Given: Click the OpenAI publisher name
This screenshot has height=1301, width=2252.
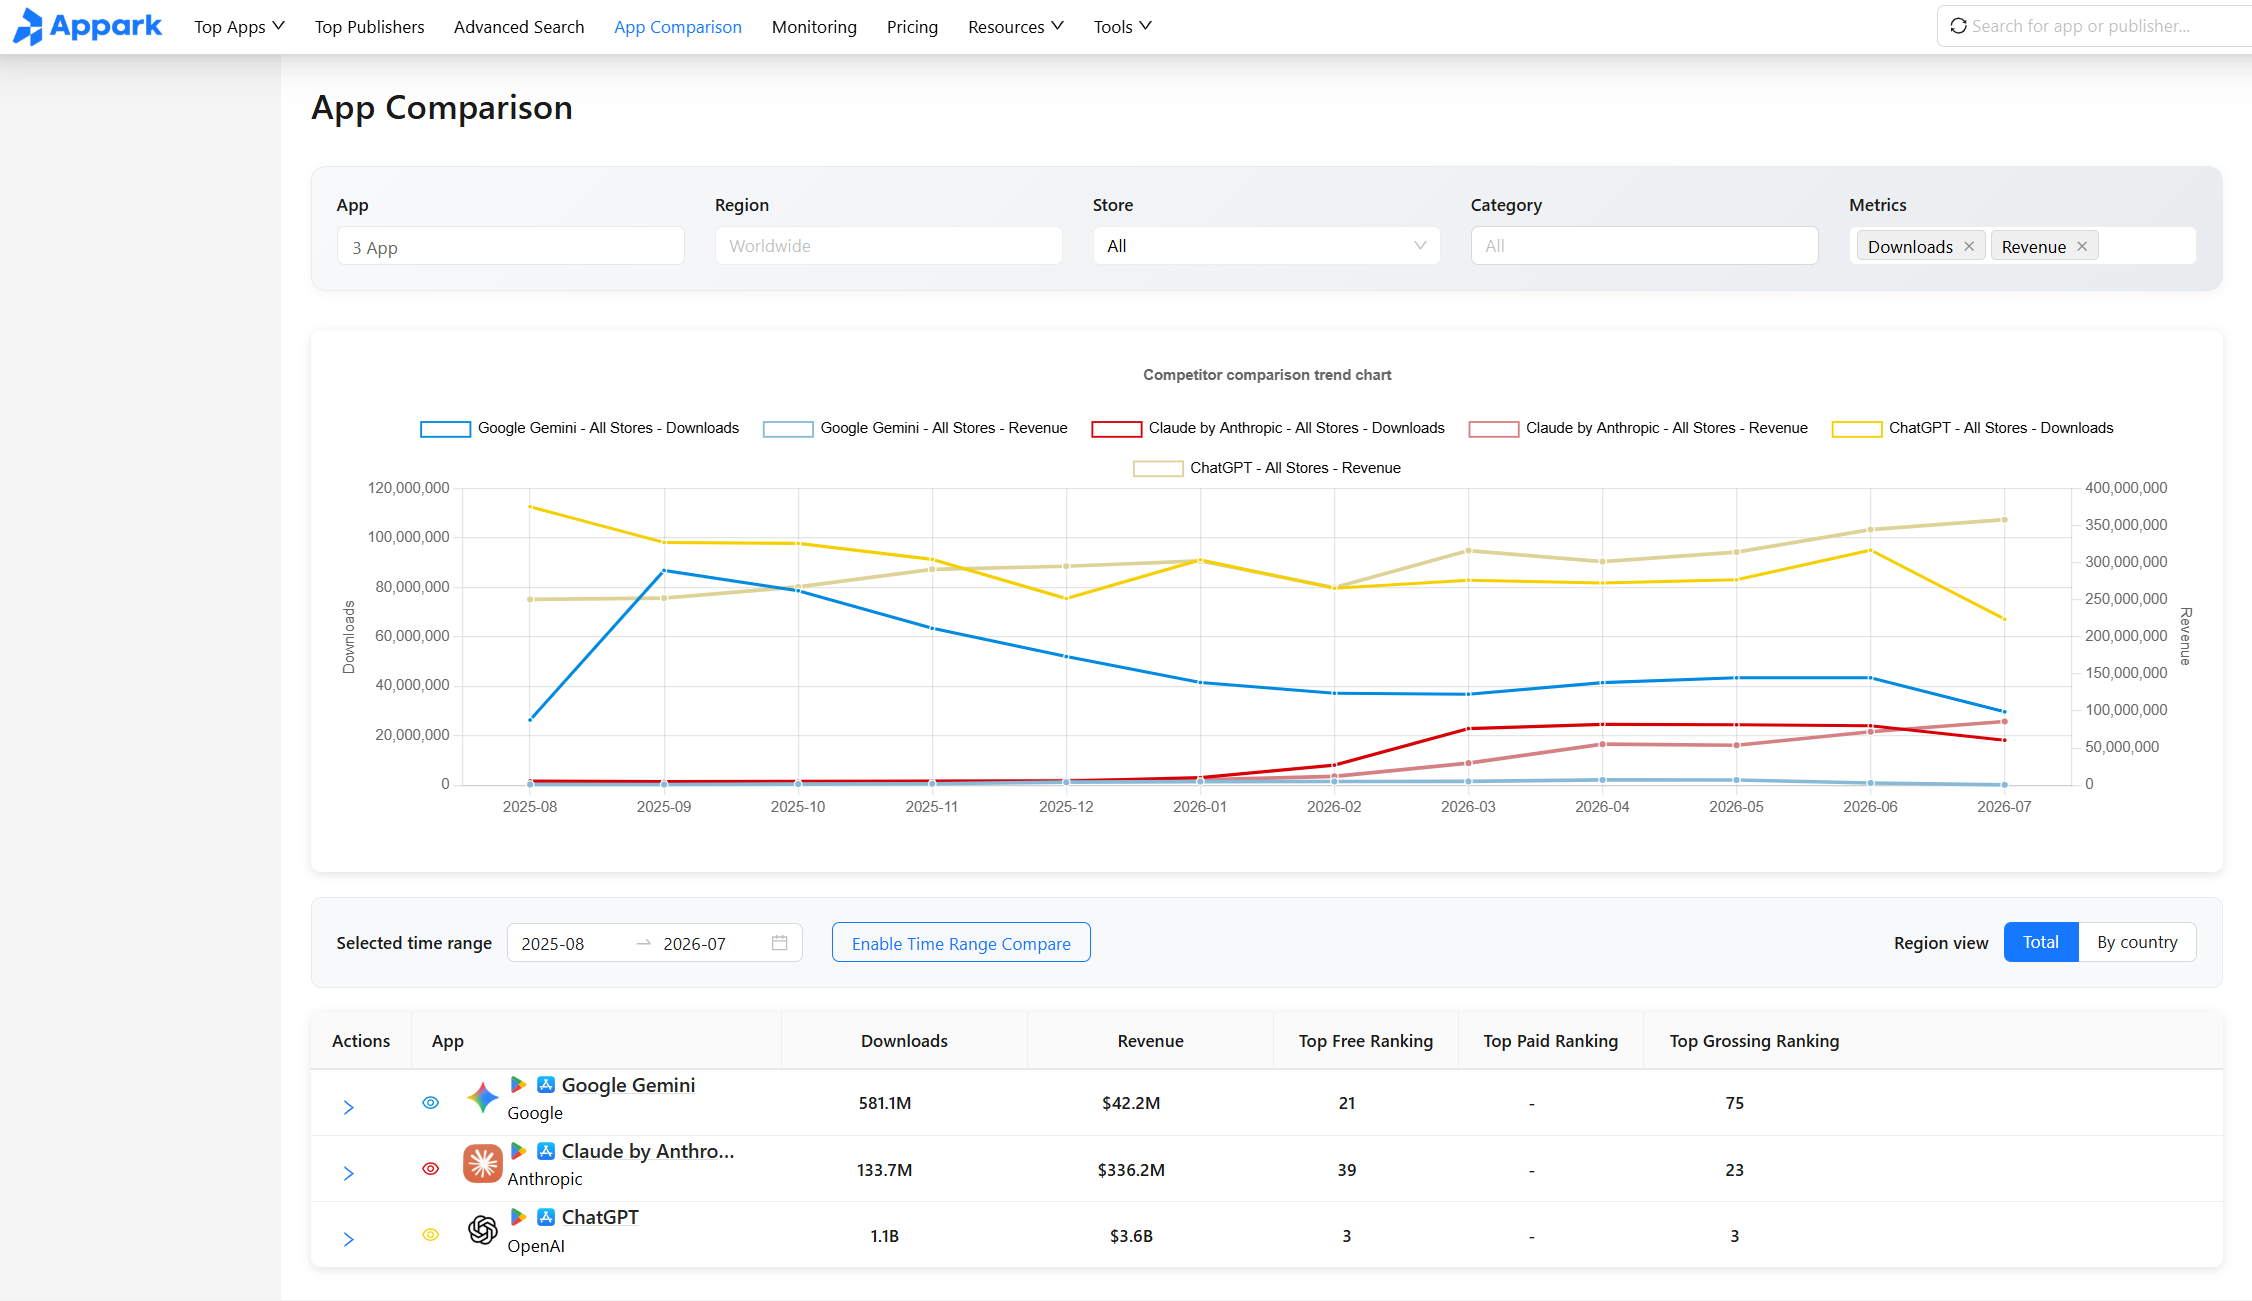Looking at the screenshot, I should point(536,1246).
